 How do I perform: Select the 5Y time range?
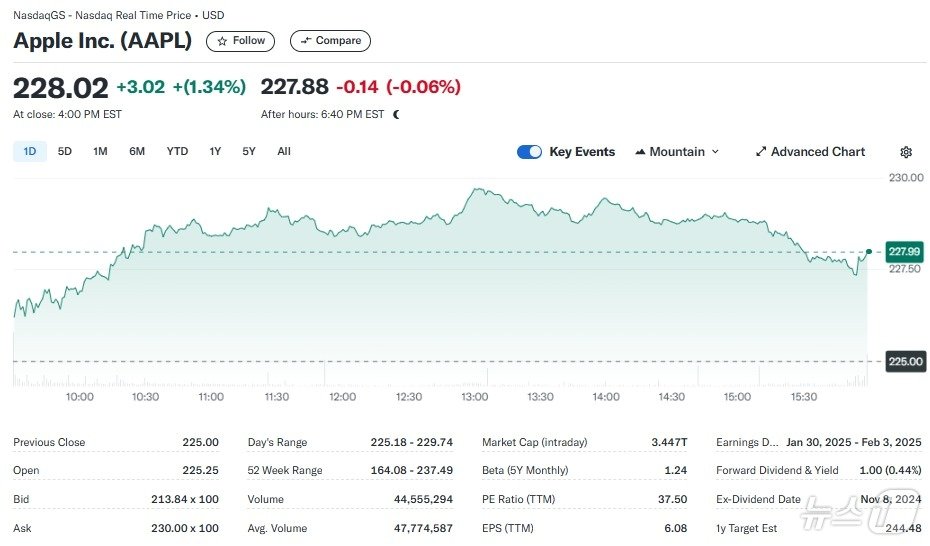(x=249, y=152)
